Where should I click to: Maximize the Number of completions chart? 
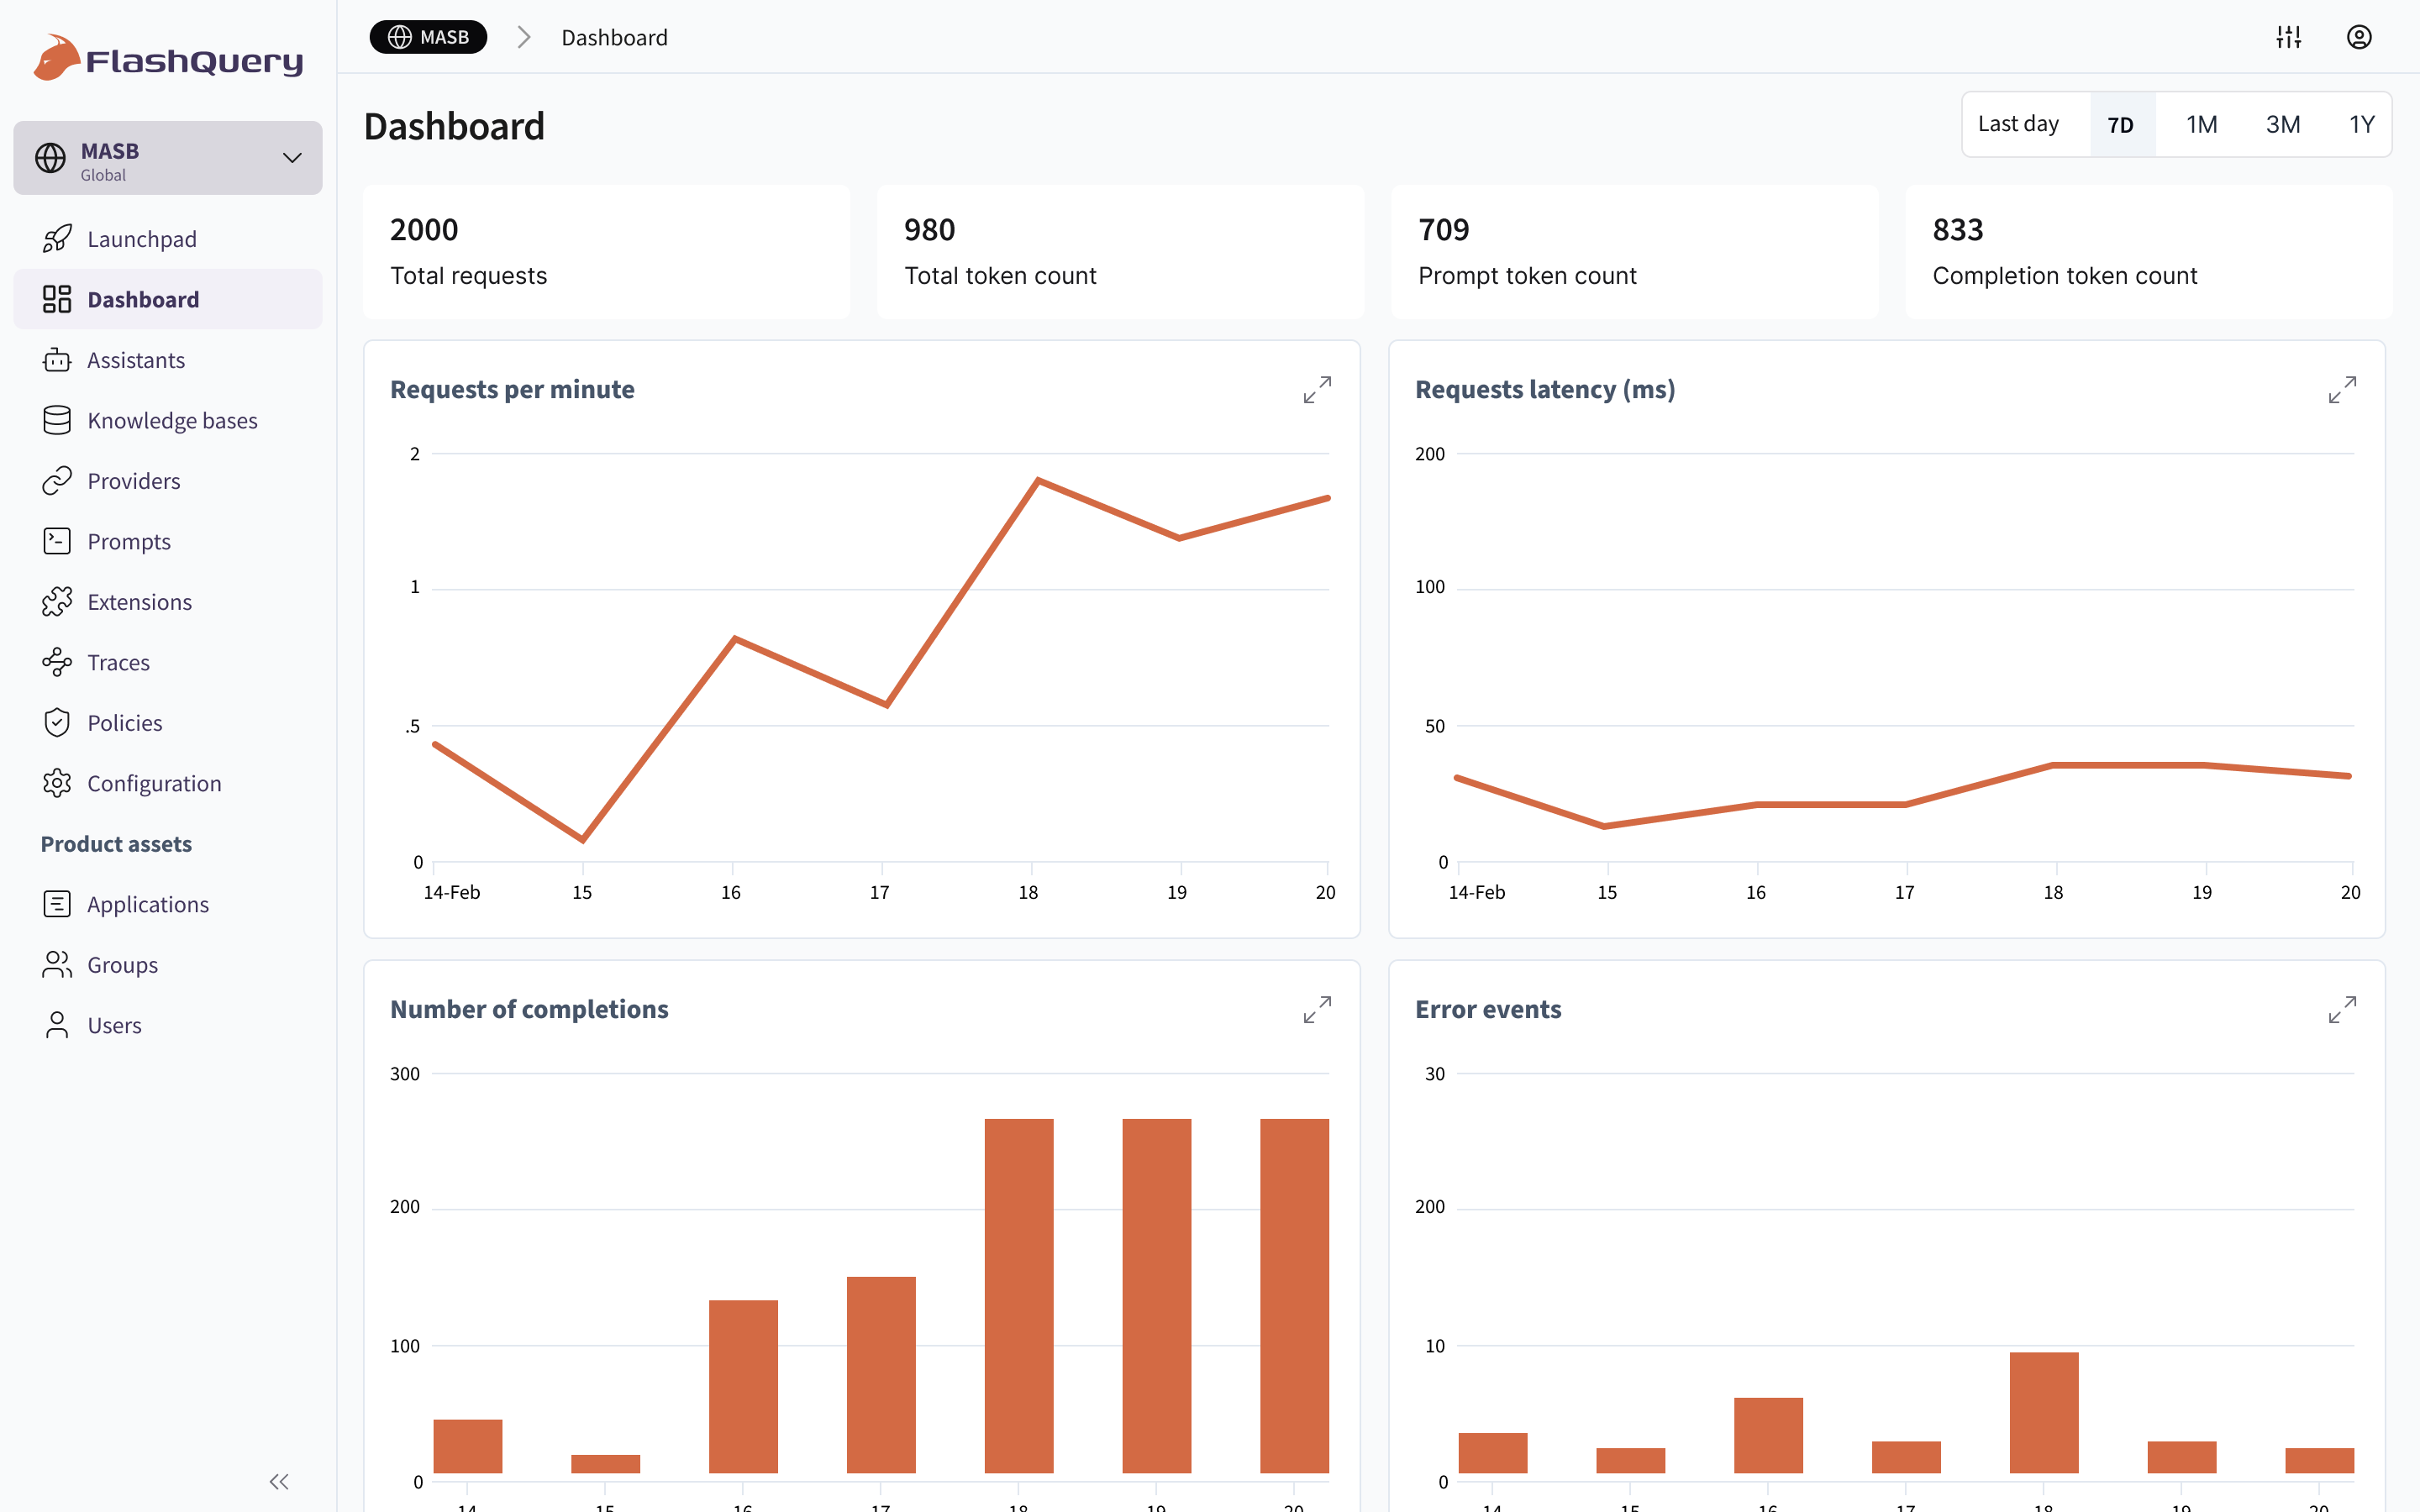click(1316, 1010)
